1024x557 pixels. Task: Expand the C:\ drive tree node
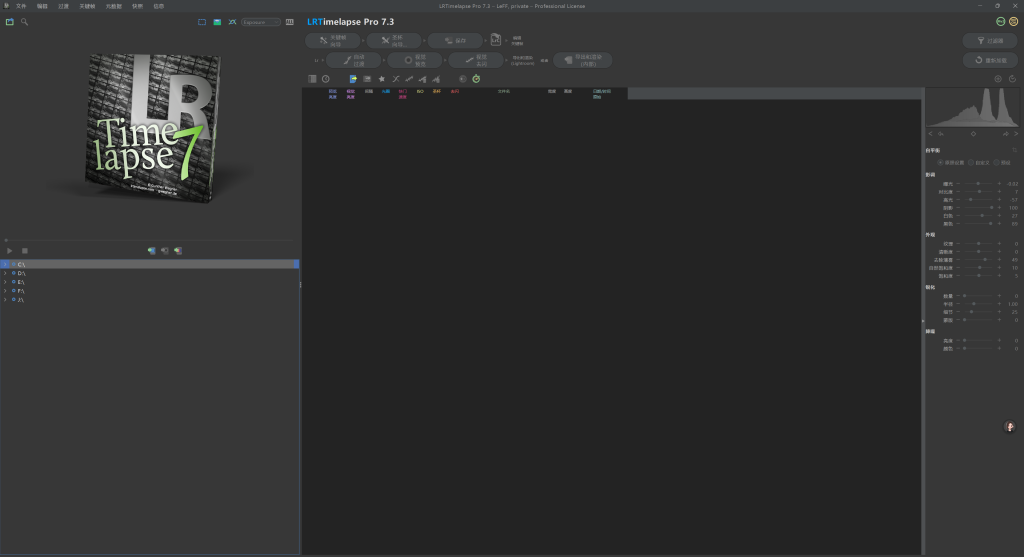click(x=5, y=264)
